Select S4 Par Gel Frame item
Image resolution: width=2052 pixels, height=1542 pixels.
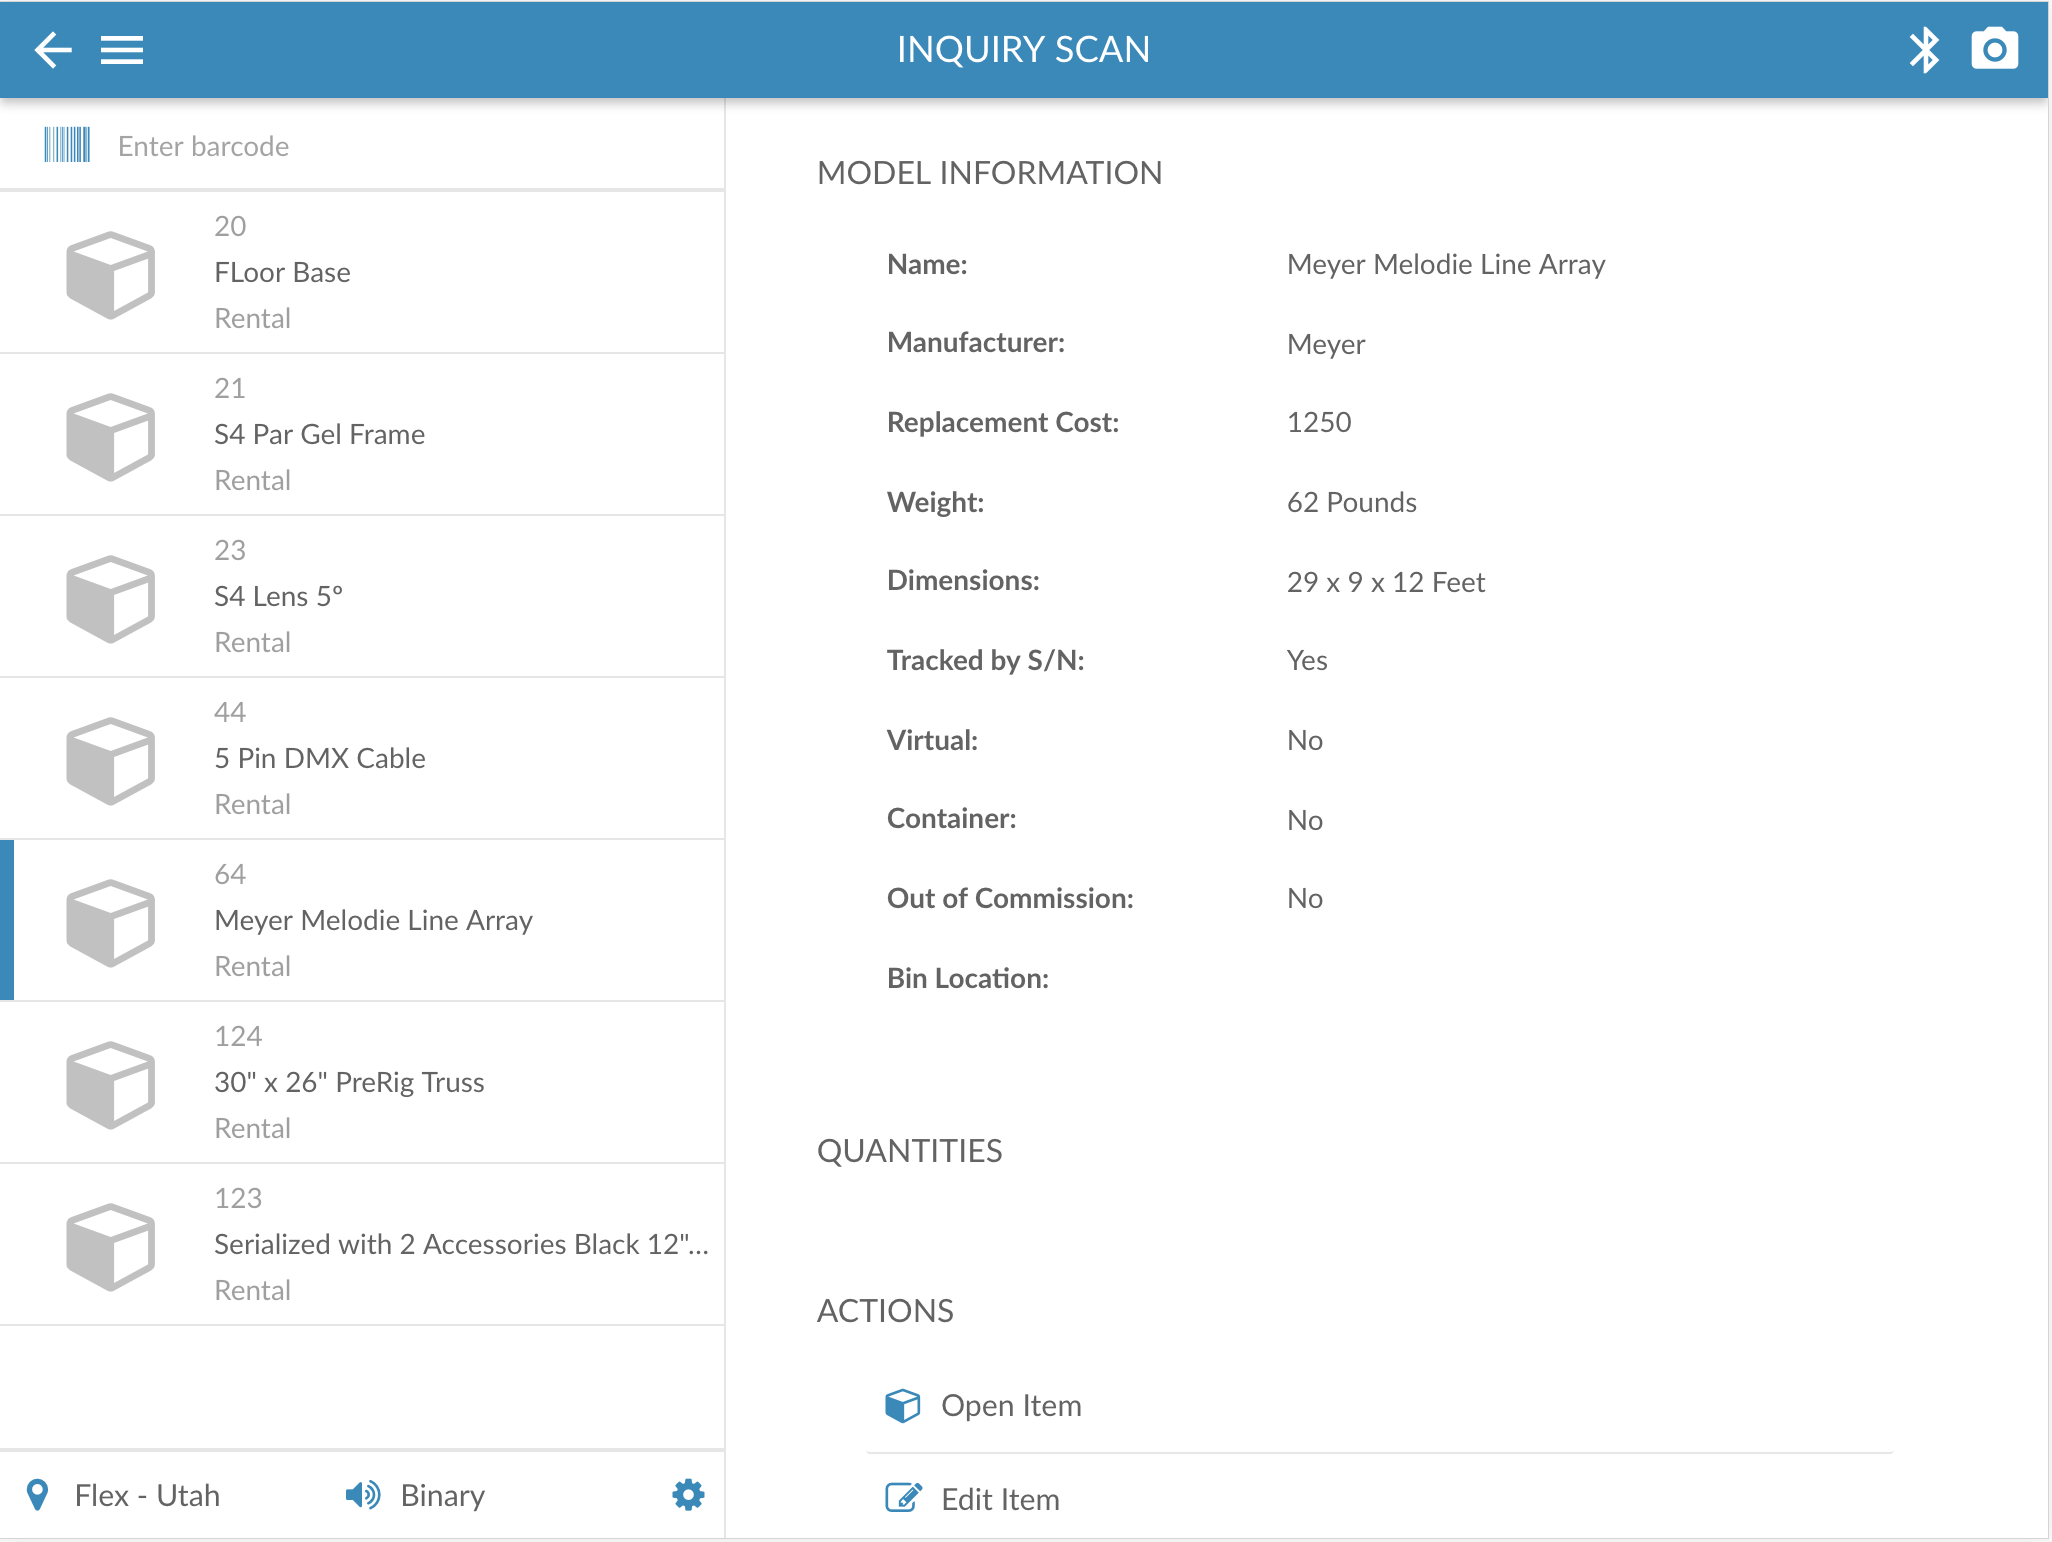click(x=362, y=434)
